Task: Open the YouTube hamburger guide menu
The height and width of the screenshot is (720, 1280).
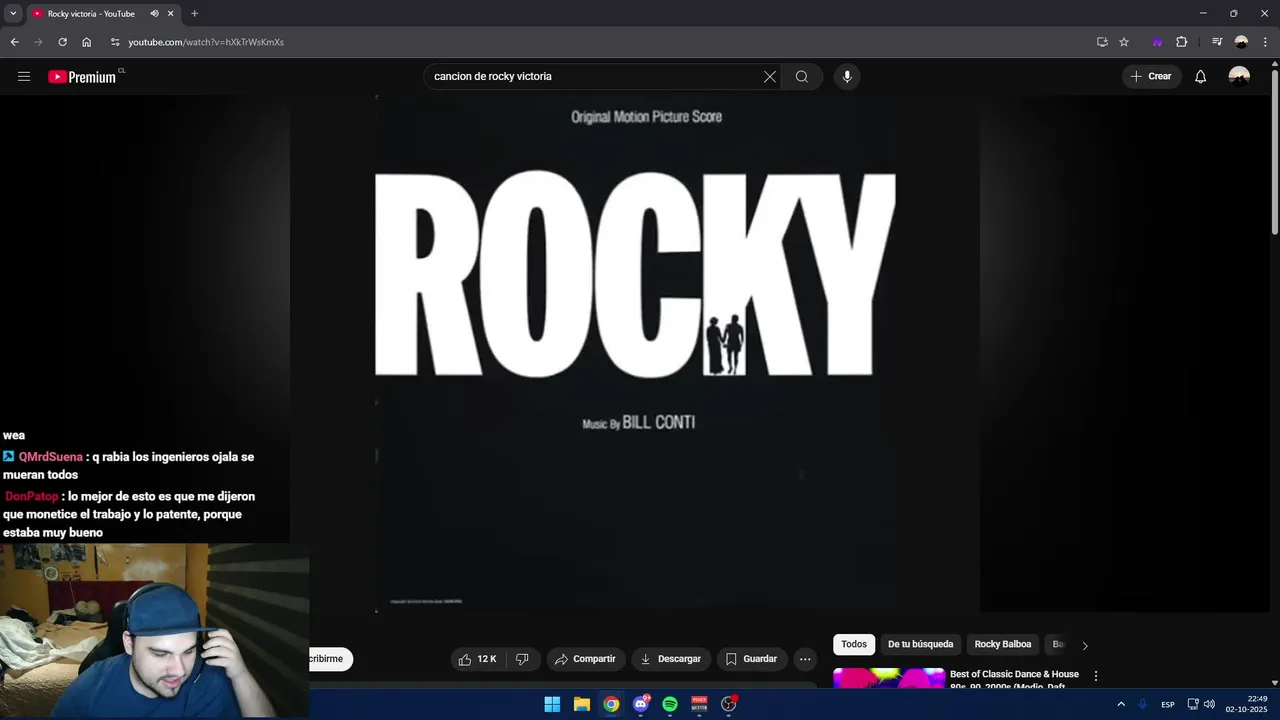Action: pos(24,76)
